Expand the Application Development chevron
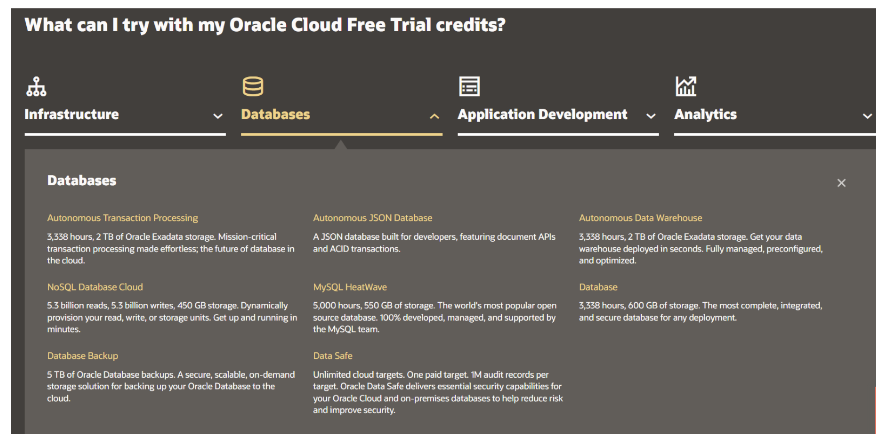The height and width of the screenshot is (444, 885). point(650,116)
